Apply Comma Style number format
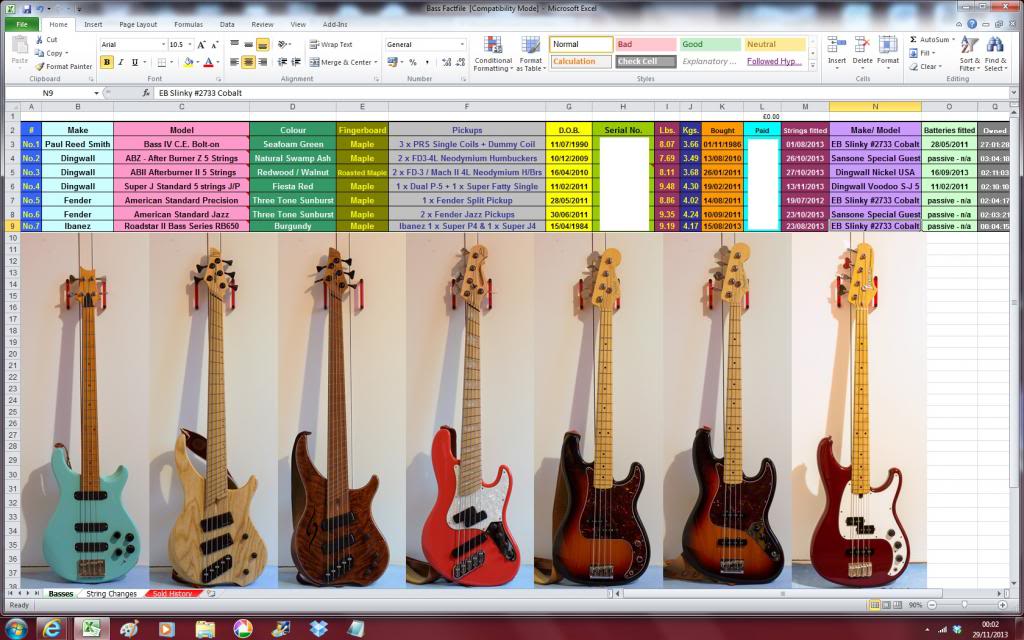Image resolution: width=1024 pixels, height=640 pixels. click(427, 62)
